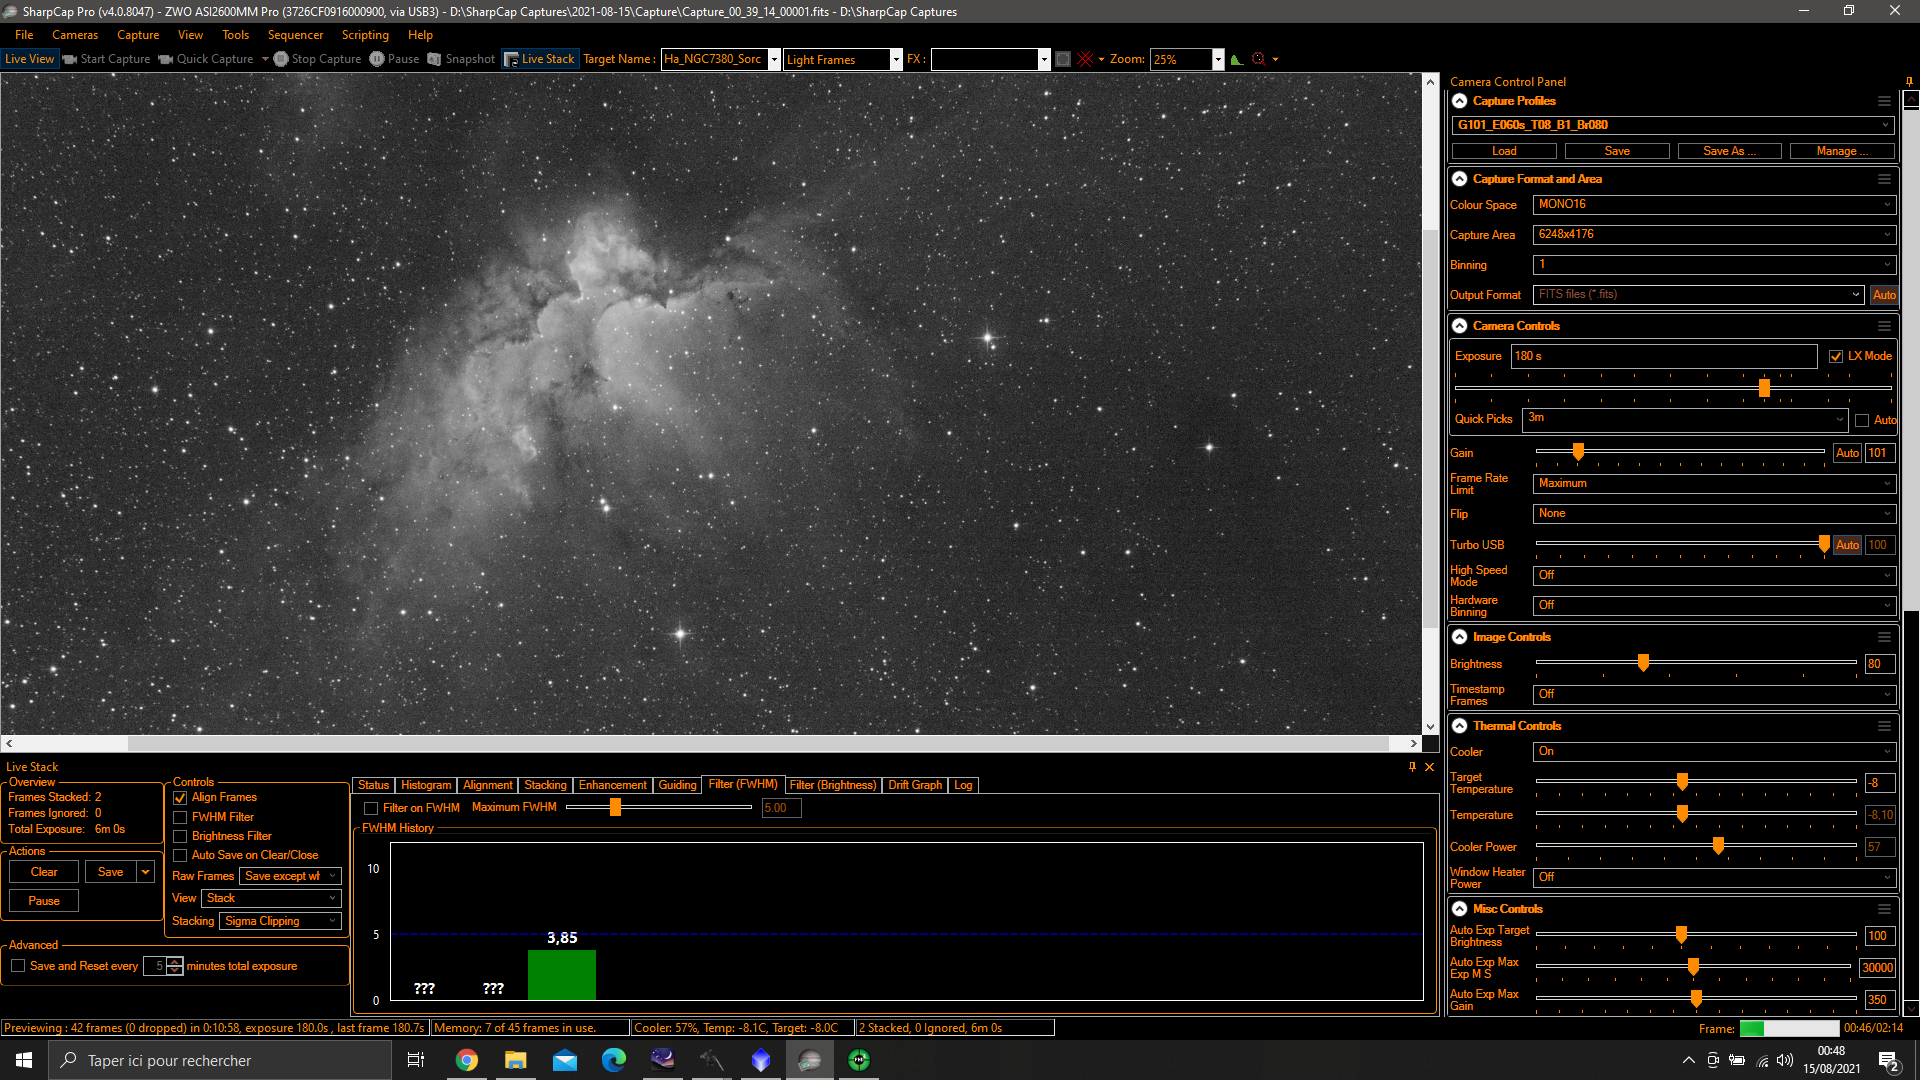The height and width of the screenshot is (1080, 1920).
Task: Open the Light Frames type dropdown
Action: [896, 59]
